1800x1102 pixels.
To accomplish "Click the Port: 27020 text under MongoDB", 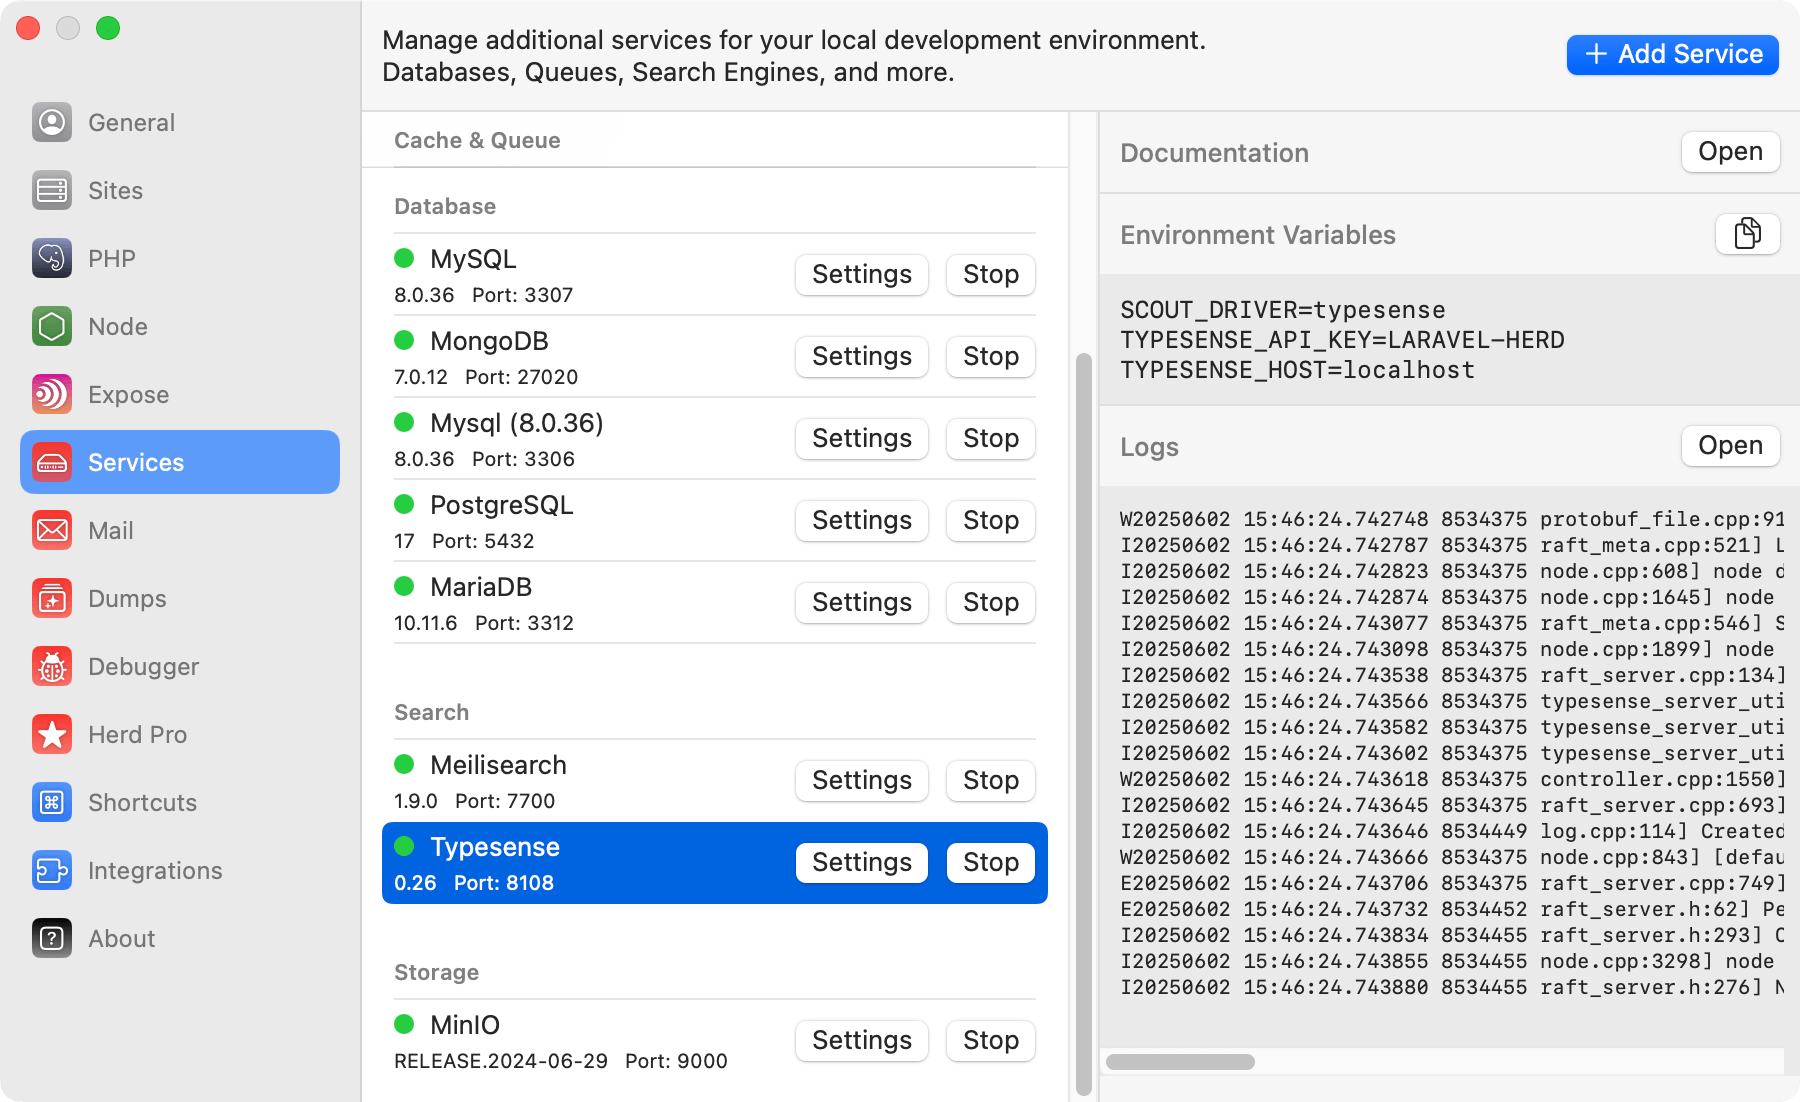I will (x=521, y=376).
